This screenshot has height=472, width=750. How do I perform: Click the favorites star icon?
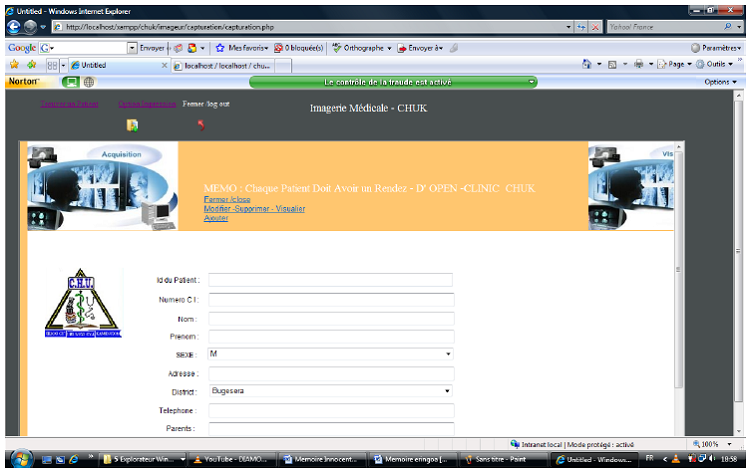[13, 65]
